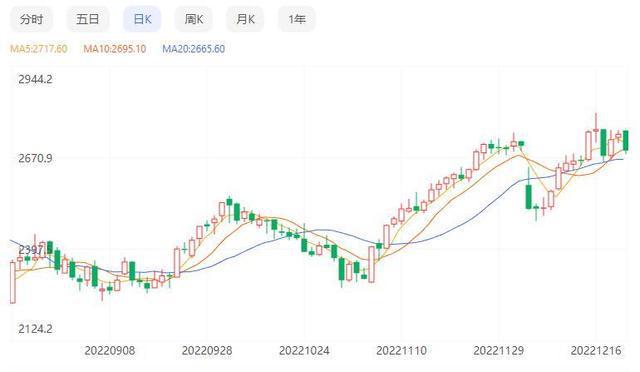Click the 20221216 date marker
640x372 pixels.
click(596, 351)
